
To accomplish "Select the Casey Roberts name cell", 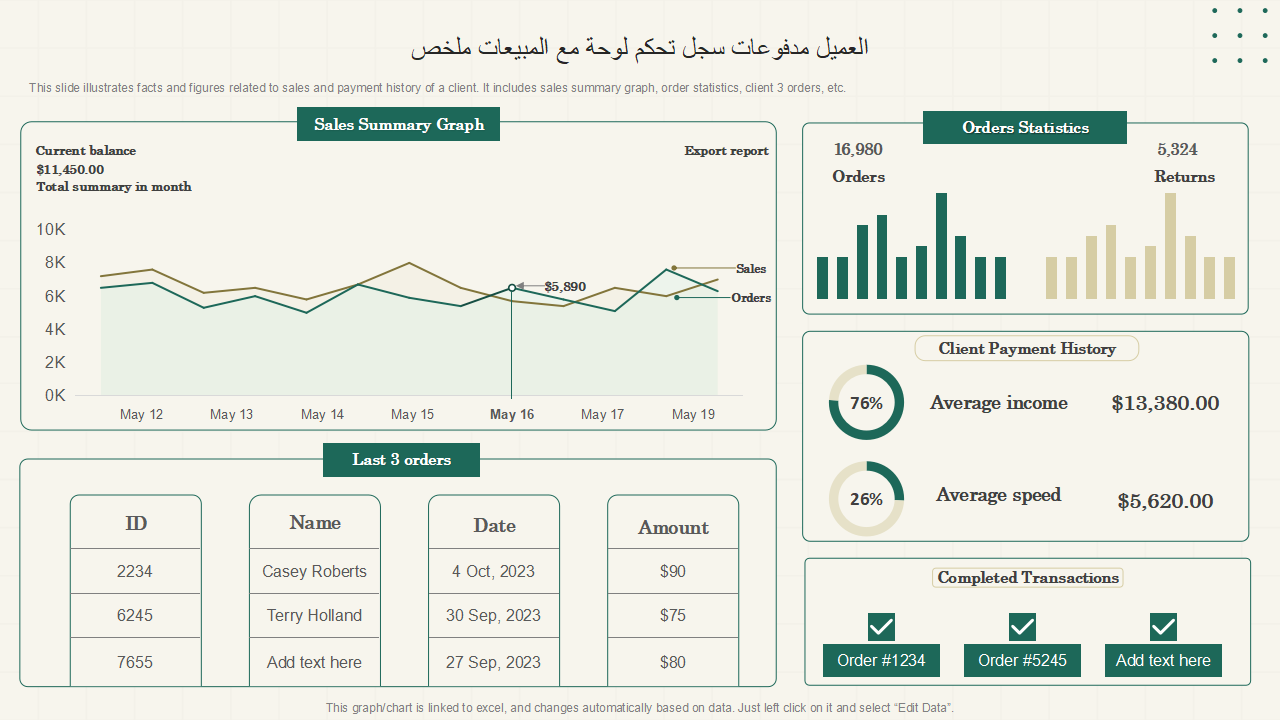I will tap(314, 571).
